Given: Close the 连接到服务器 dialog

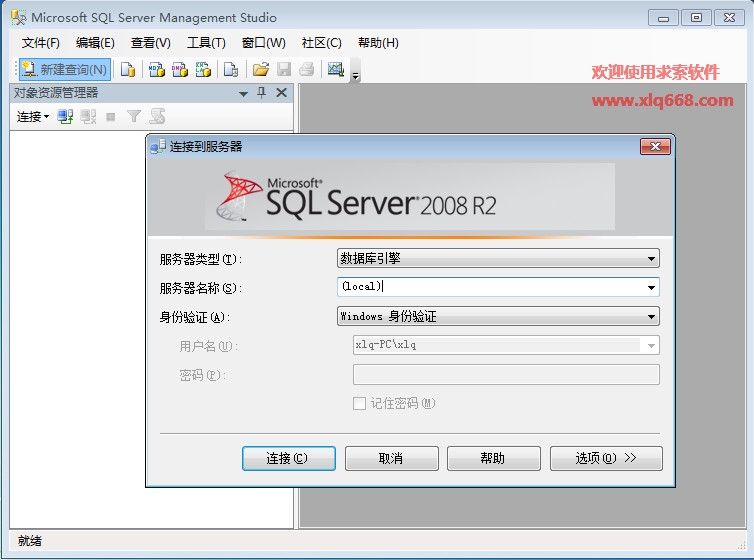Looking at the screenshot, I should (655, 147).
